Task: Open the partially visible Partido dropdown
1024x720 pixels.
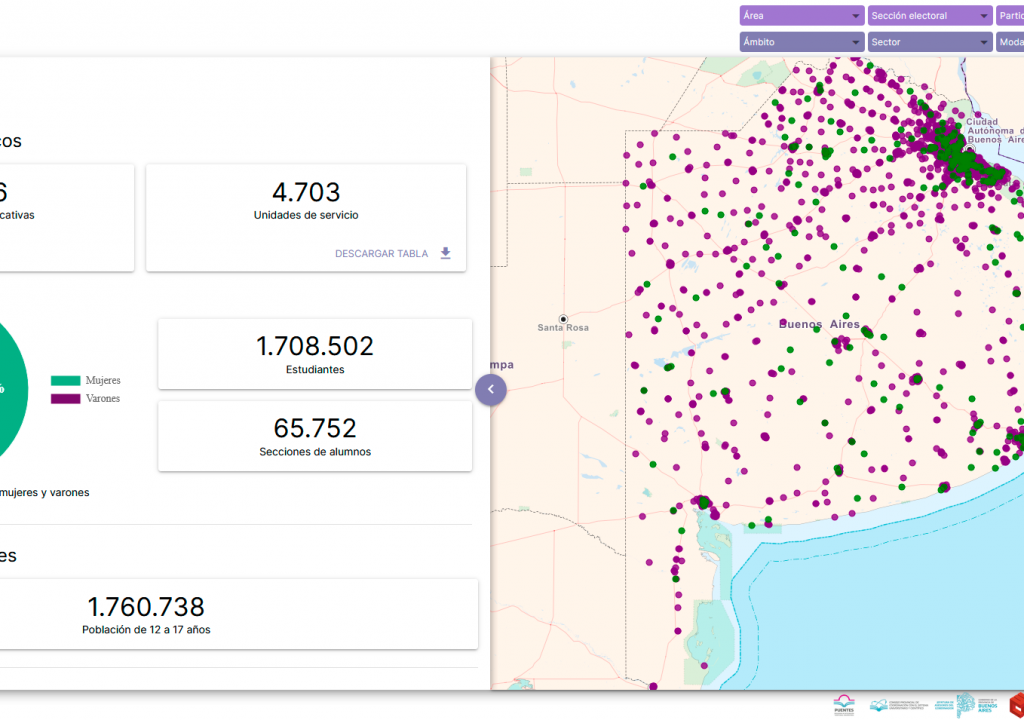Action: pos(1010,16)
